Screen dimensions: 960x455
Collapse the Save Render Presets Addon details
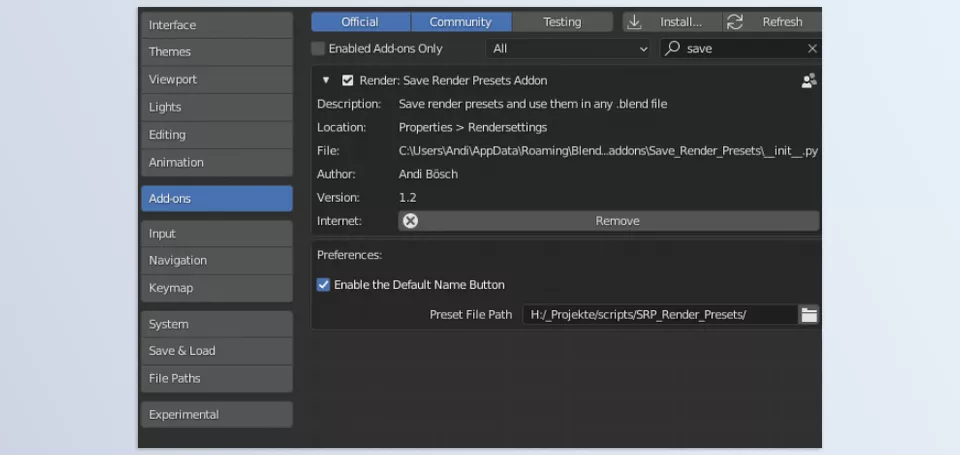coord(326,81)
